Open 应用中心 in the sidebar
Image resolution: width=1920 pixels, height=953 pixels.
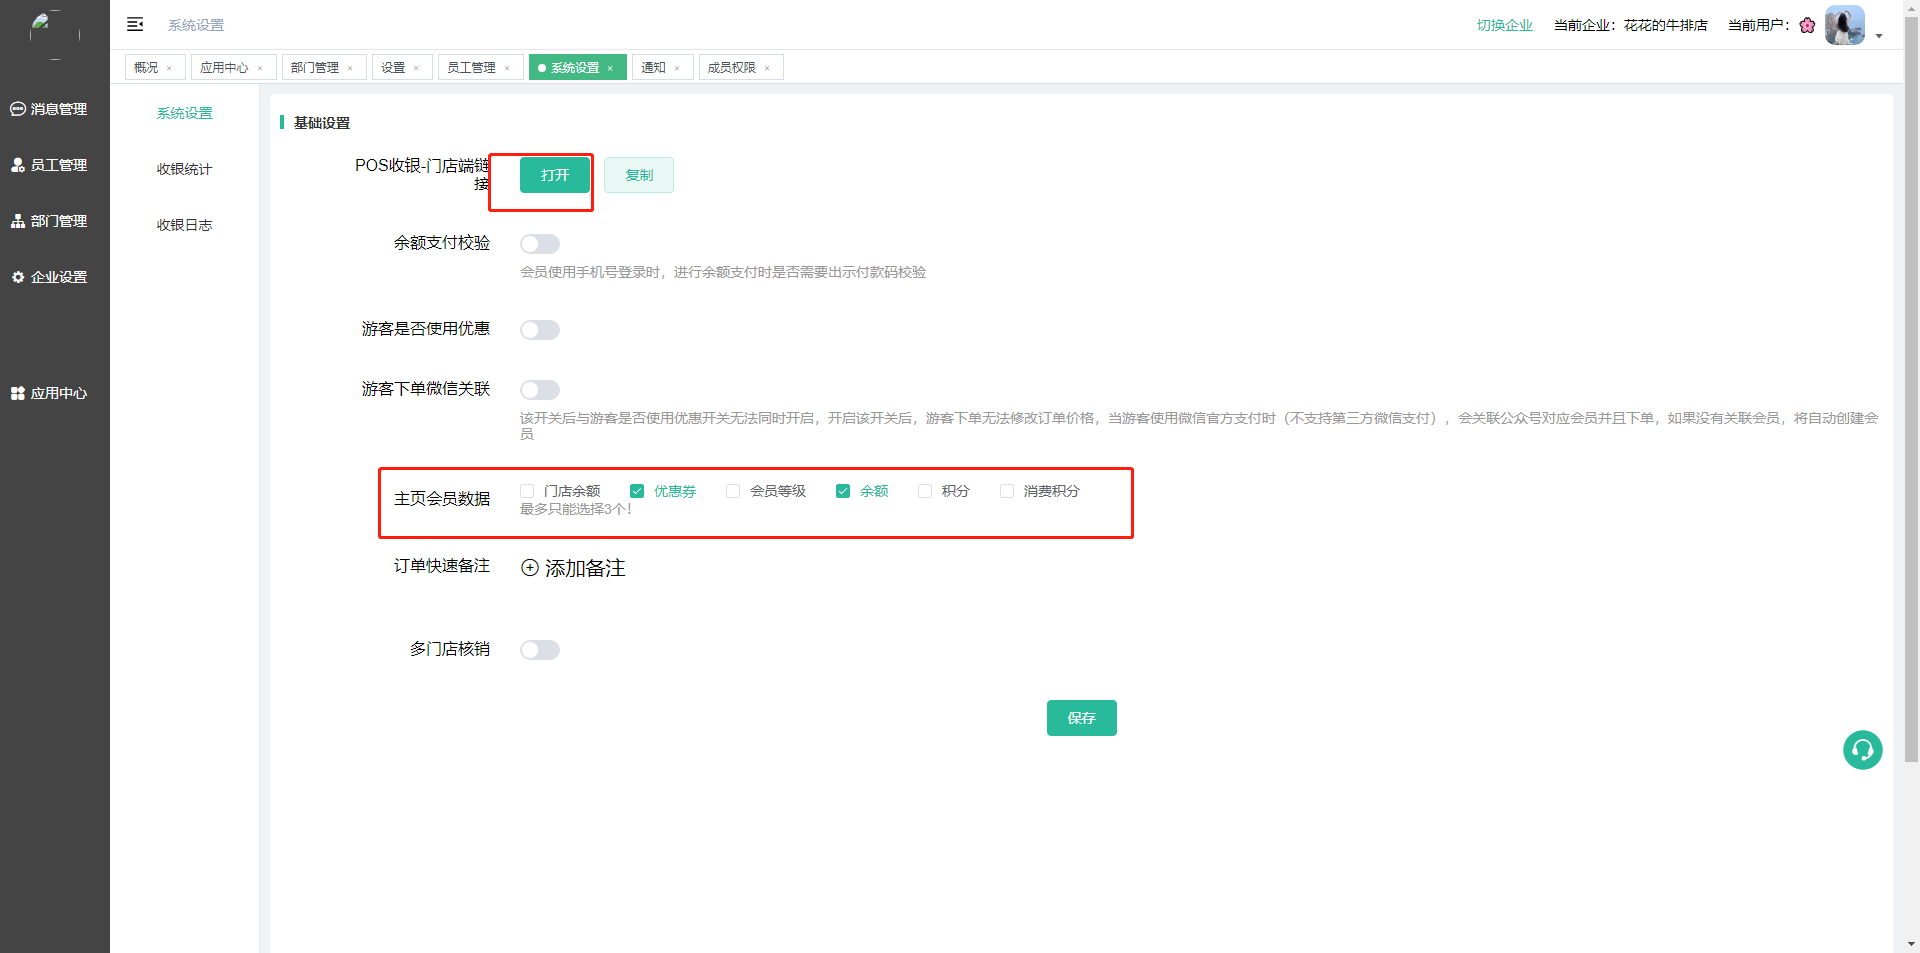(x=49, y=393)
